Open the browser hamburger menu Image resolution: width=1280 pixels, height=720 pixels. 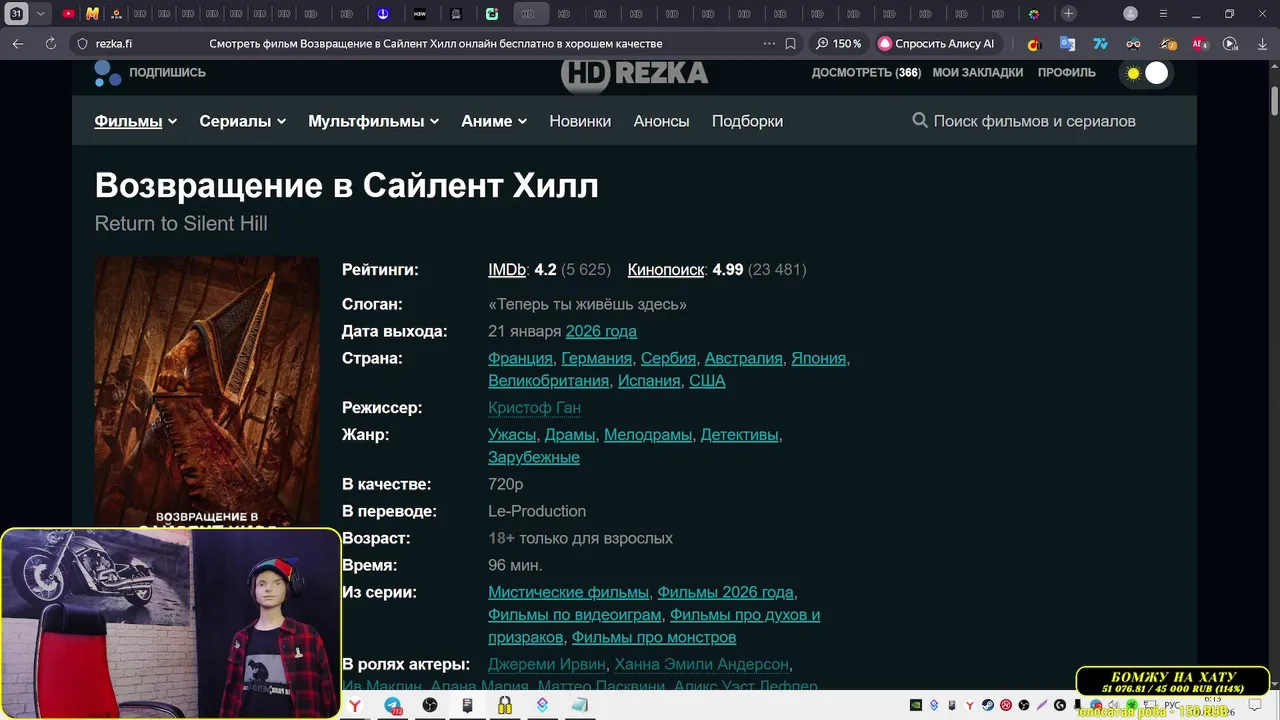point(1163,13)
